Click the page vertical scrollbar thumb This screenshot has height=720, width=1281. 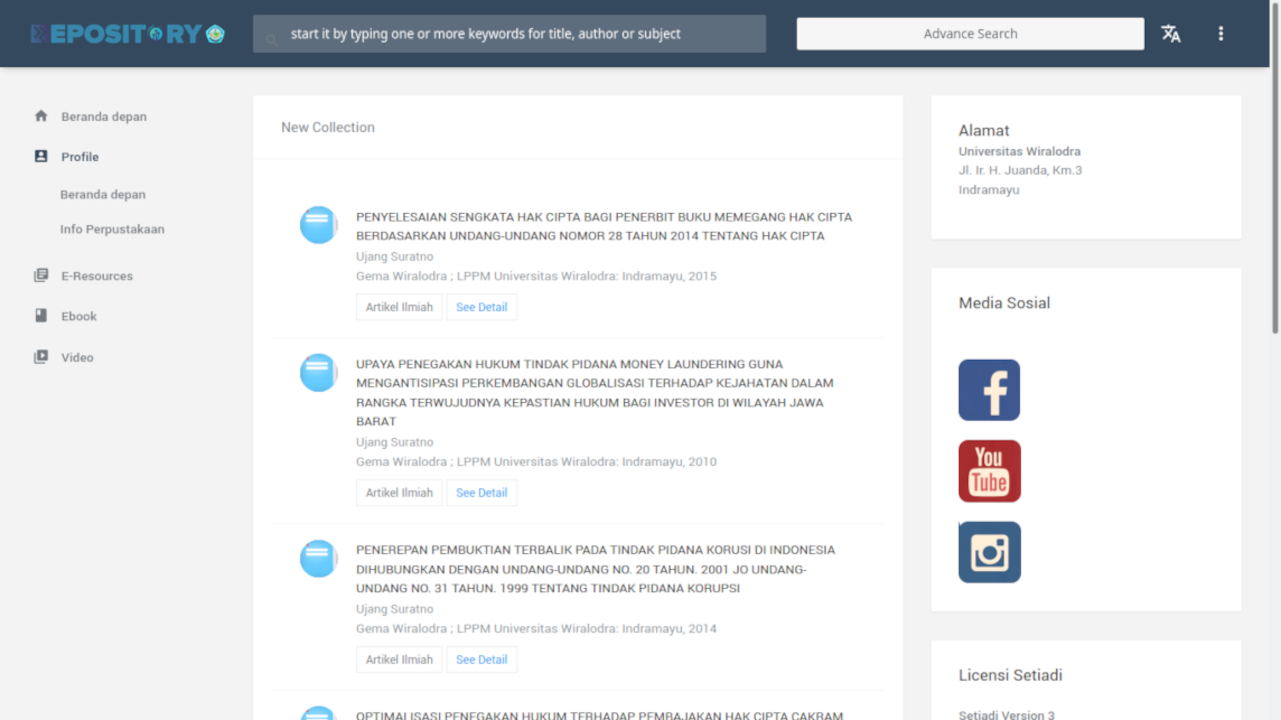[x=1275, y=170]
